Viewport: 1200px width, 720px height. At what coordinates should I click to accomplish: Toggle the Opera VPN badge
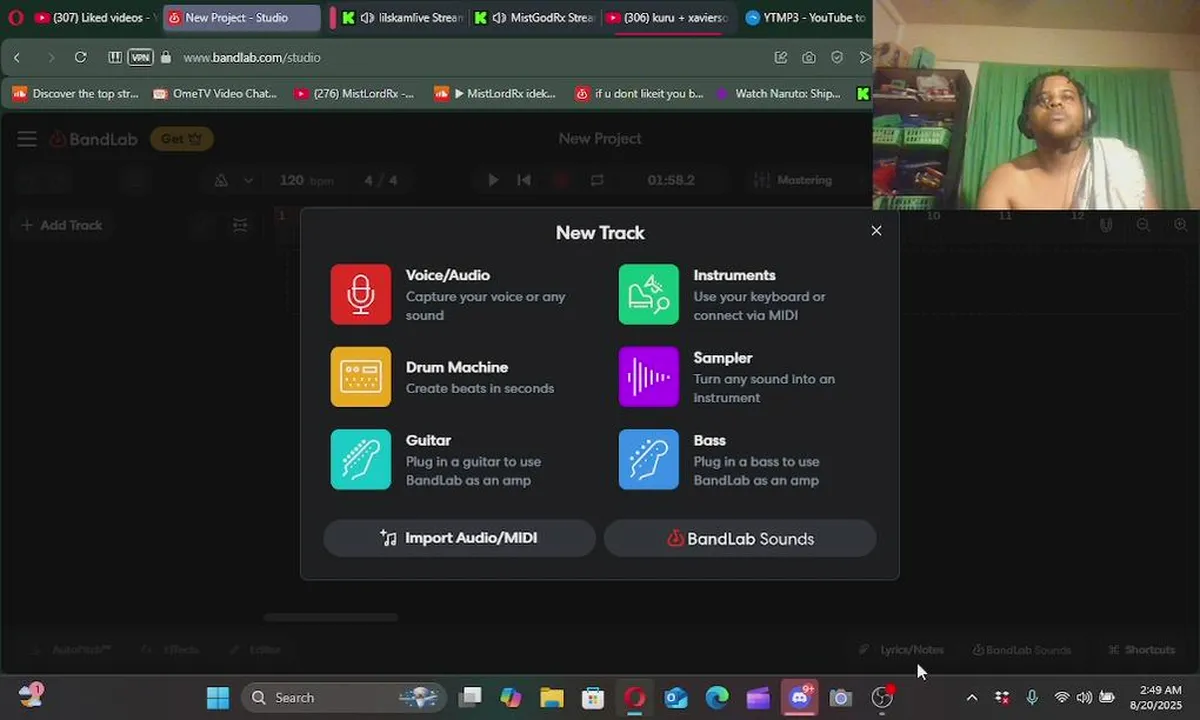tap(140, 57)
